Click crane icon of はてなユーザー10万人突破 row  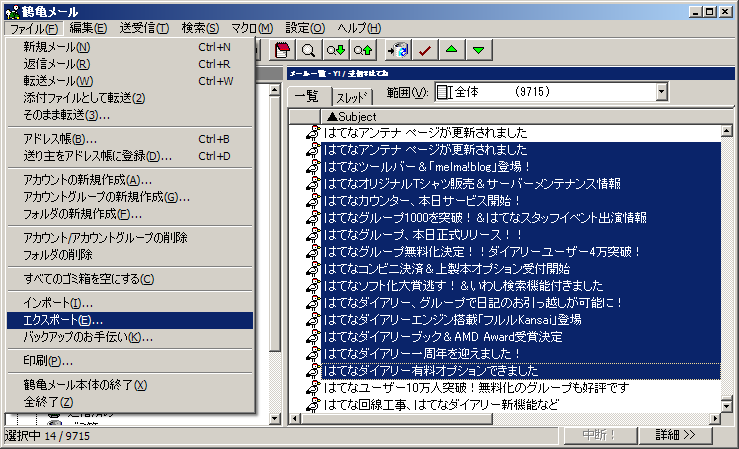click(313, 387)
